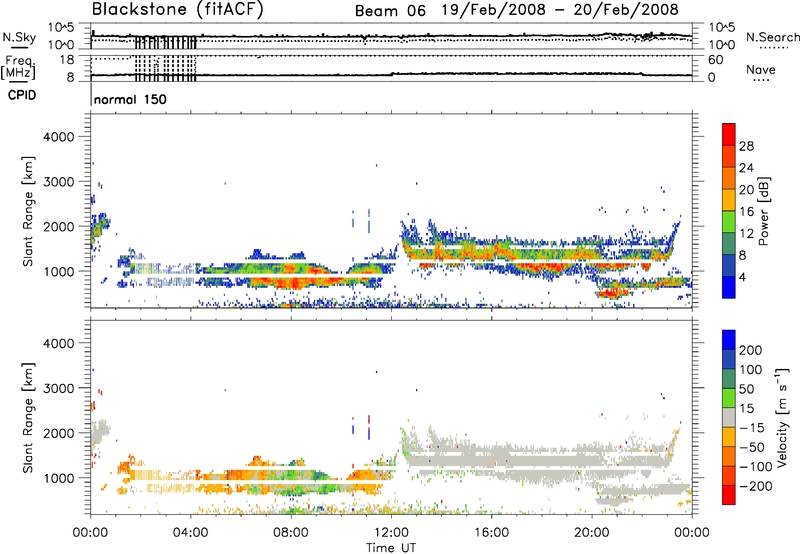
Task: Click the 18 MHz frequency tick label
Action: (66, 60)
